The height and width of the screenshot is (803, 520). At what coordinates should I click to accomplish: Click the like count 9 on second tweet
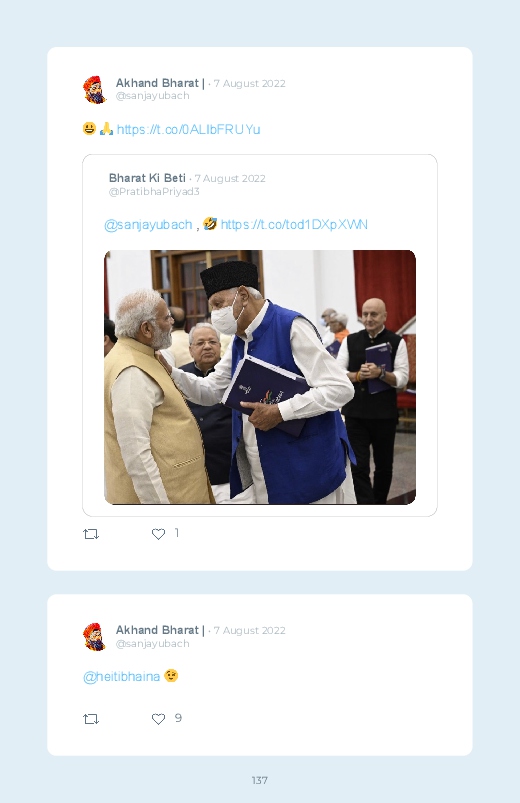(178, 718)
